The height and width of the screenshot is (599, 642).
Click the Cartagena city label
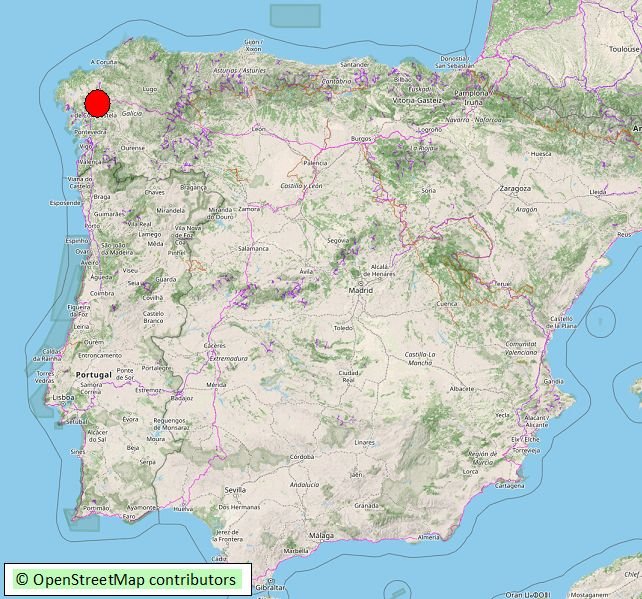pos(510,486)
